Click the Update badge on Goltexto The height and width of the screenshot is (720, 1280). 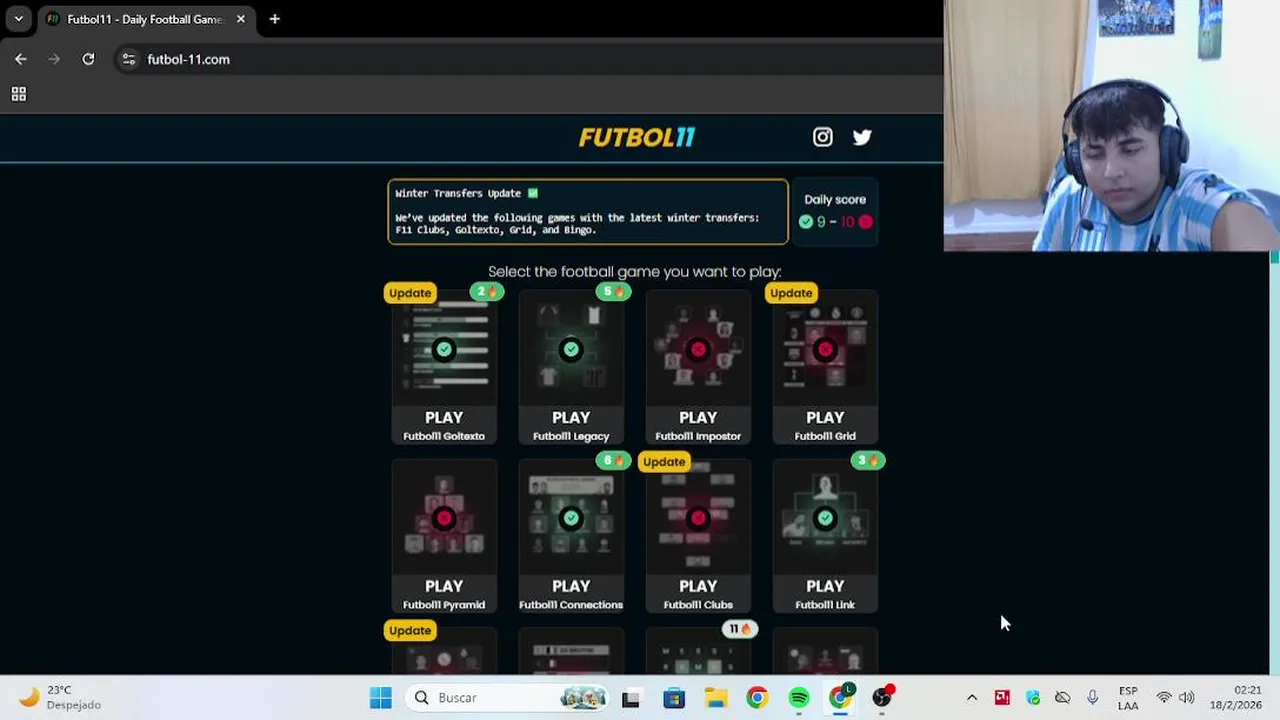click(x=410, y=293)
